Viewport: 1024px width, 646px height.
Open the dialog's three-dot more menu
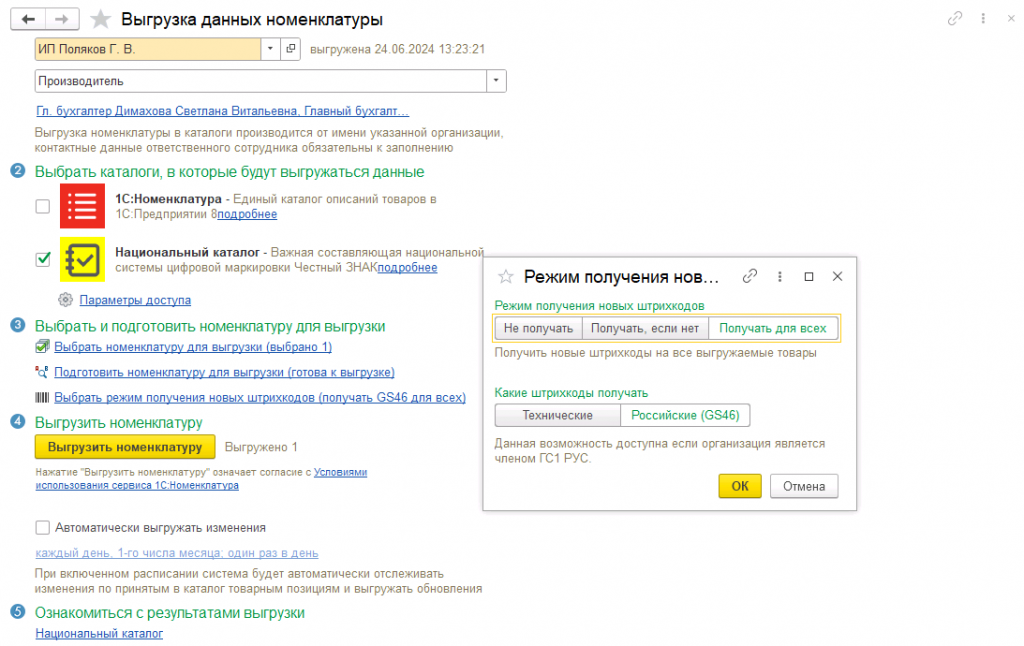[x=780, y=277]
